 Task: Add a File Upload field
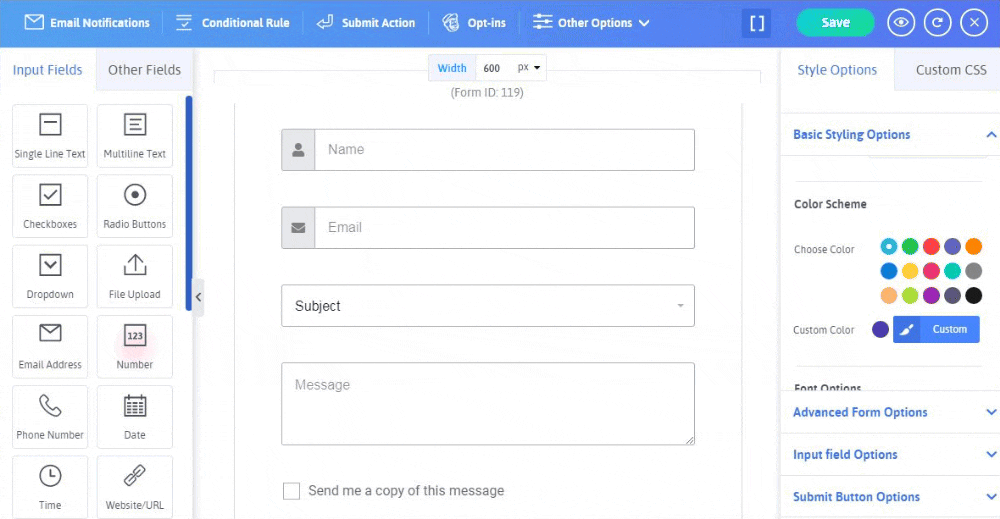135,276
